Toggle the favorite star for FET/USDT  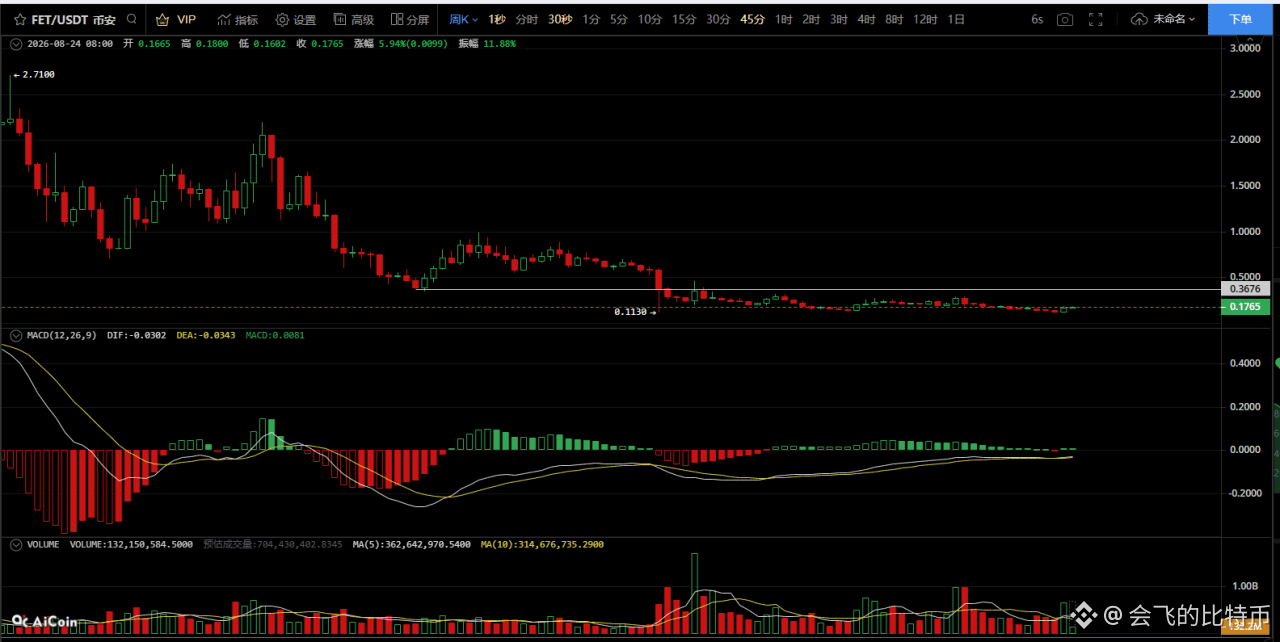(x=19, y=19)
